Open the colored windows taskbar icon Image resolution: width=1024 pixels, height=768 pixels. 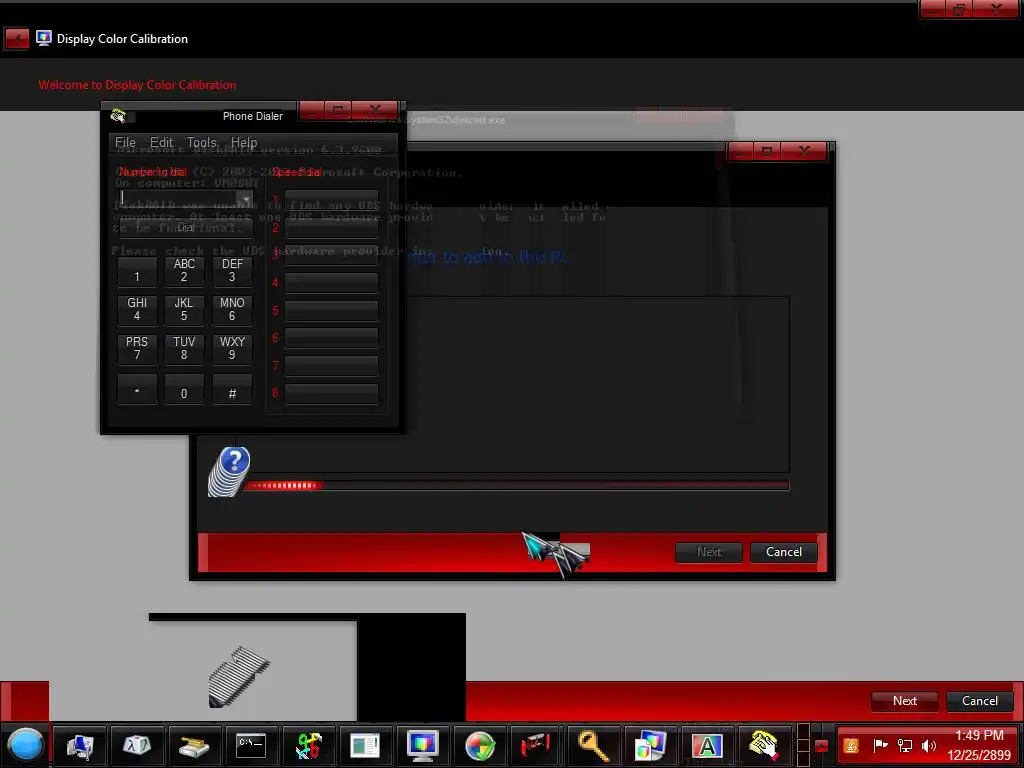(650, 745)
